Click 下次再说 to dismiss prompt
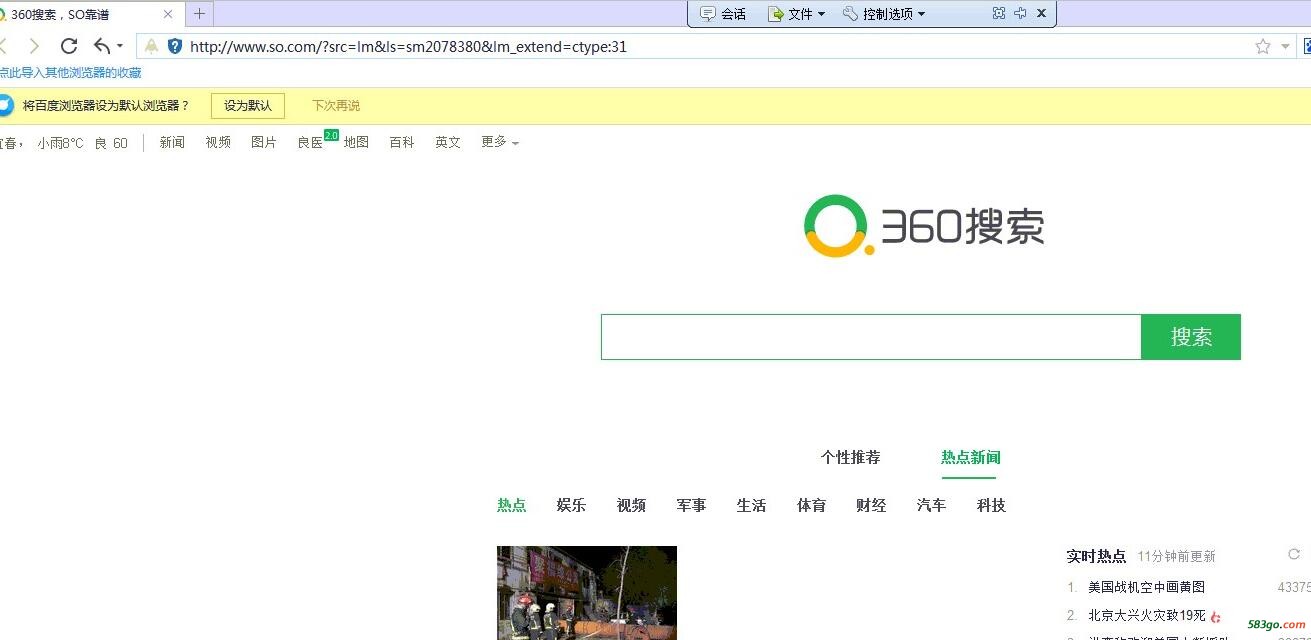The image size is (1311, 640). coord(336,106)
